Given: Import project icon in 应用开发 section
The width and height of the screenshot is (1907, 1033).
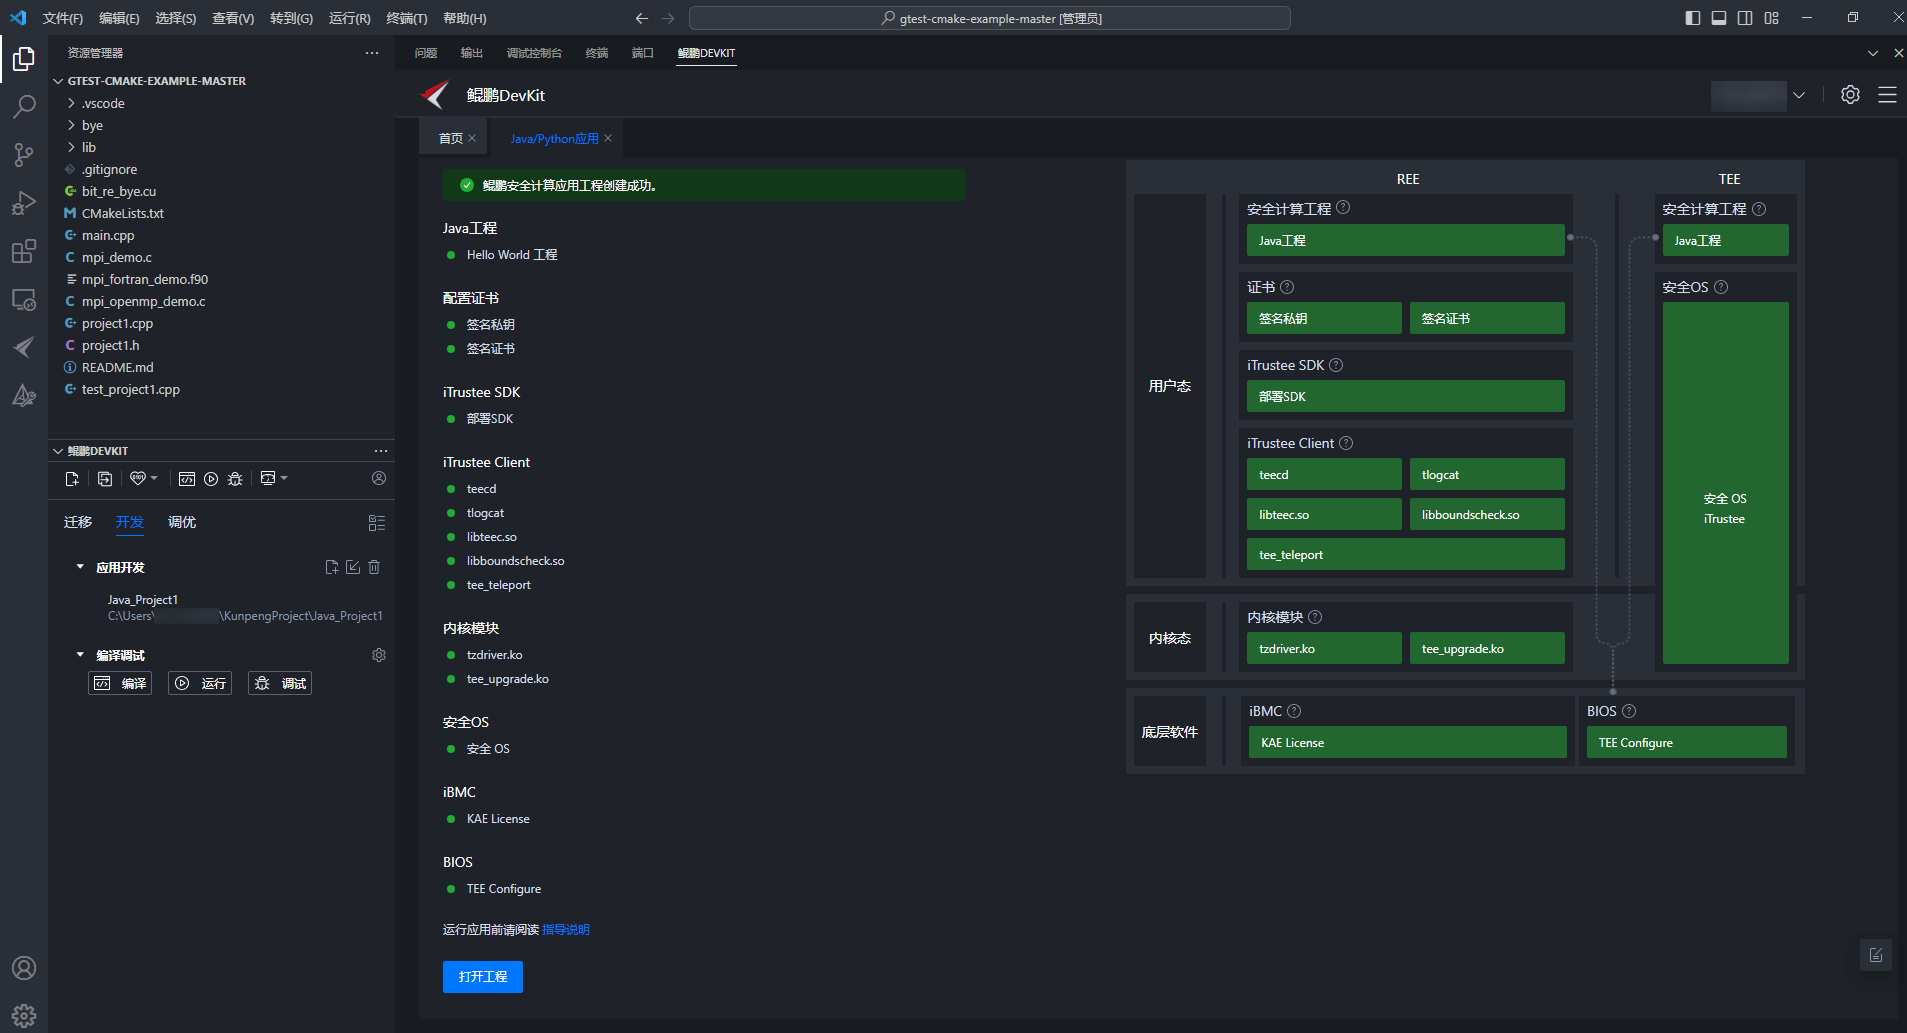Looking at the screenshot, I should pyautogui.click(x=353, y=567).
